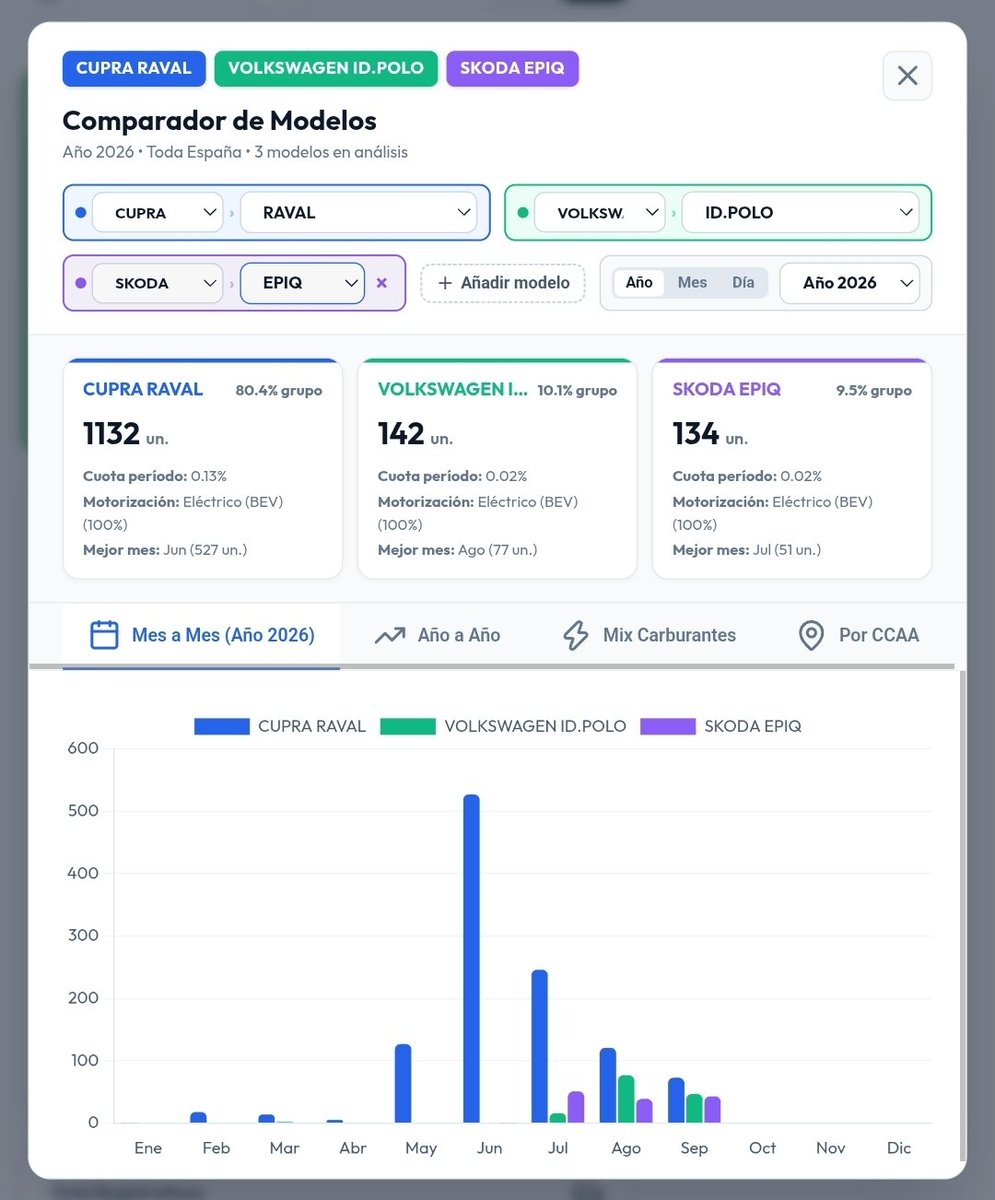Click the July CUPRA RAVAL blue bar

tap(540, 1046)
